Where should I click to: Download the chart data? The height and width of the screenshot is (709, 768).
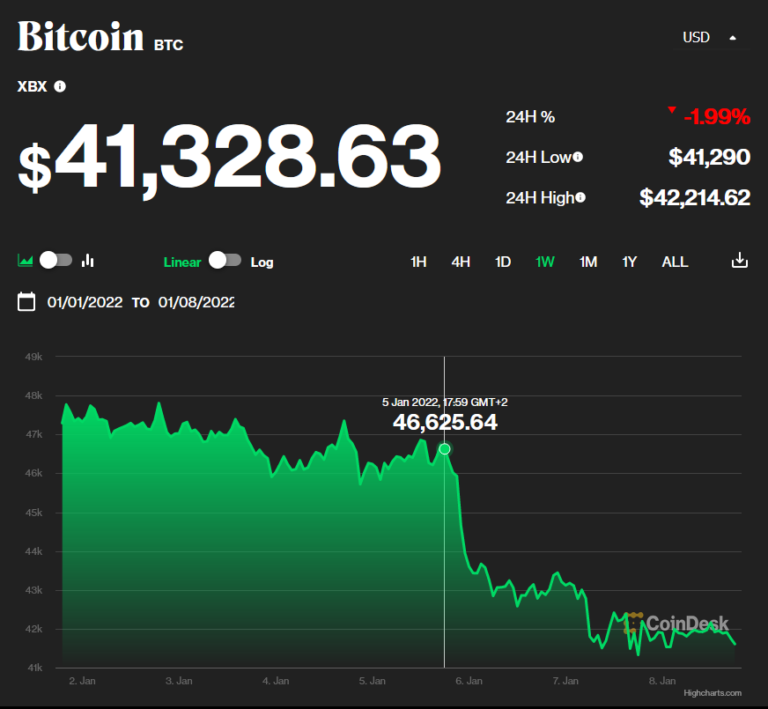(x=739, y=261)
